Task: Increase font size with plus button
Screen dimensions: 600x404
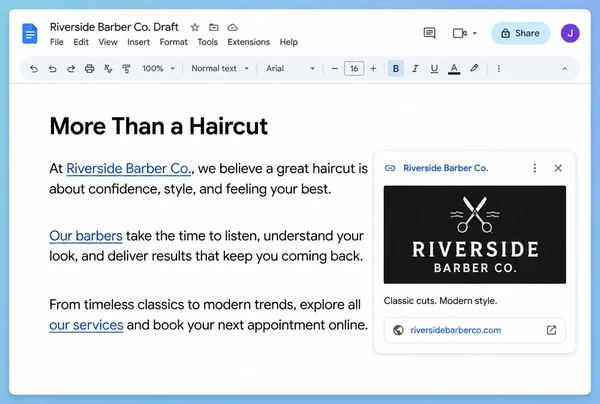Action: pyautogui.click(x=373, y=69)
